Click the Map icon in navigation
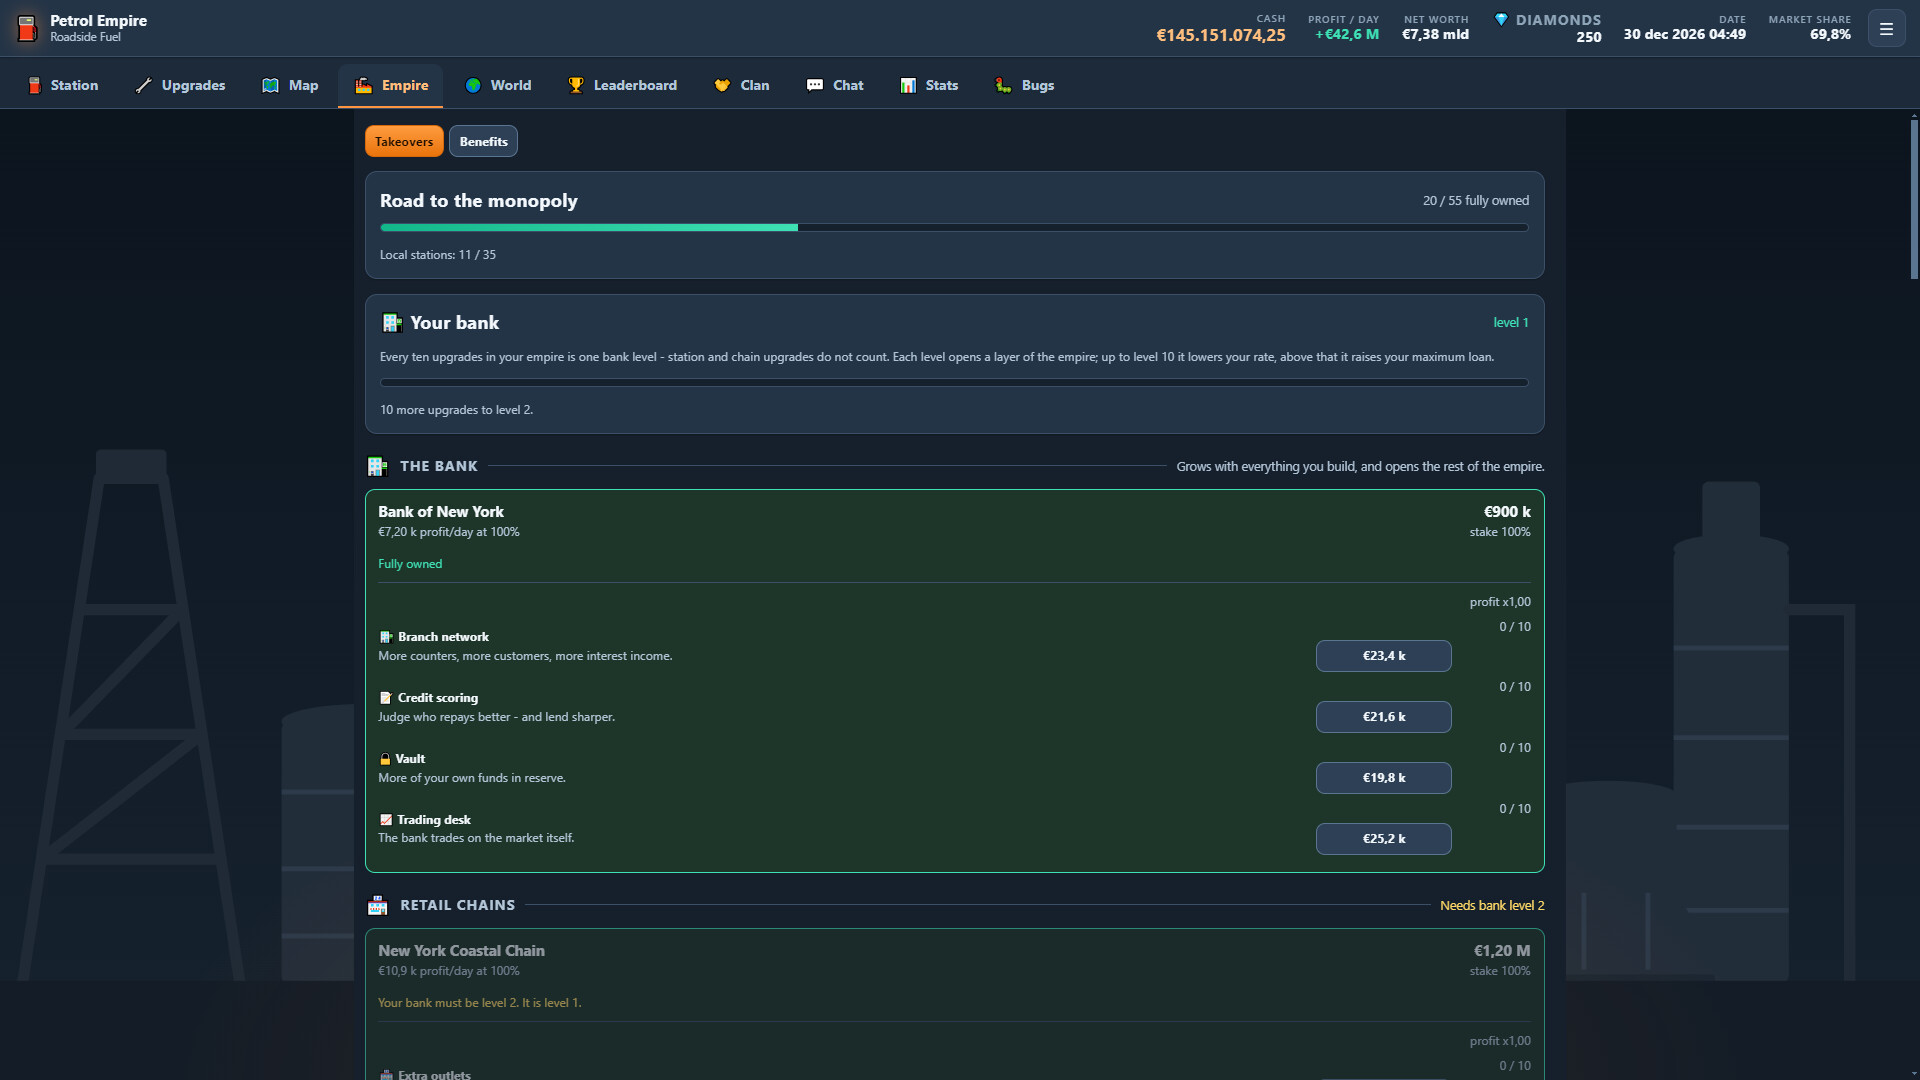 [270, 85]
